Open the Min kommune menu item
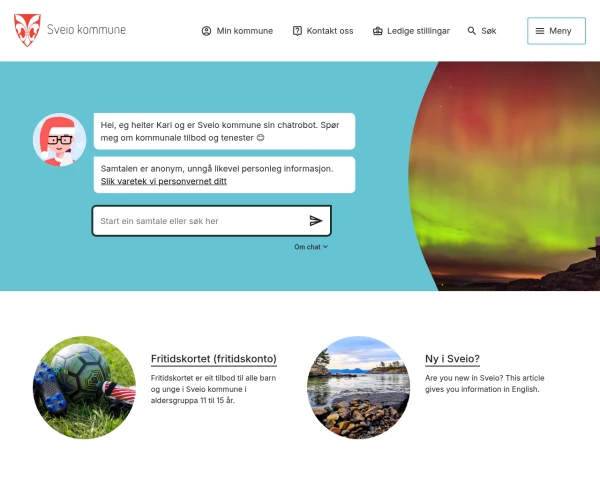 coord(237,31)
